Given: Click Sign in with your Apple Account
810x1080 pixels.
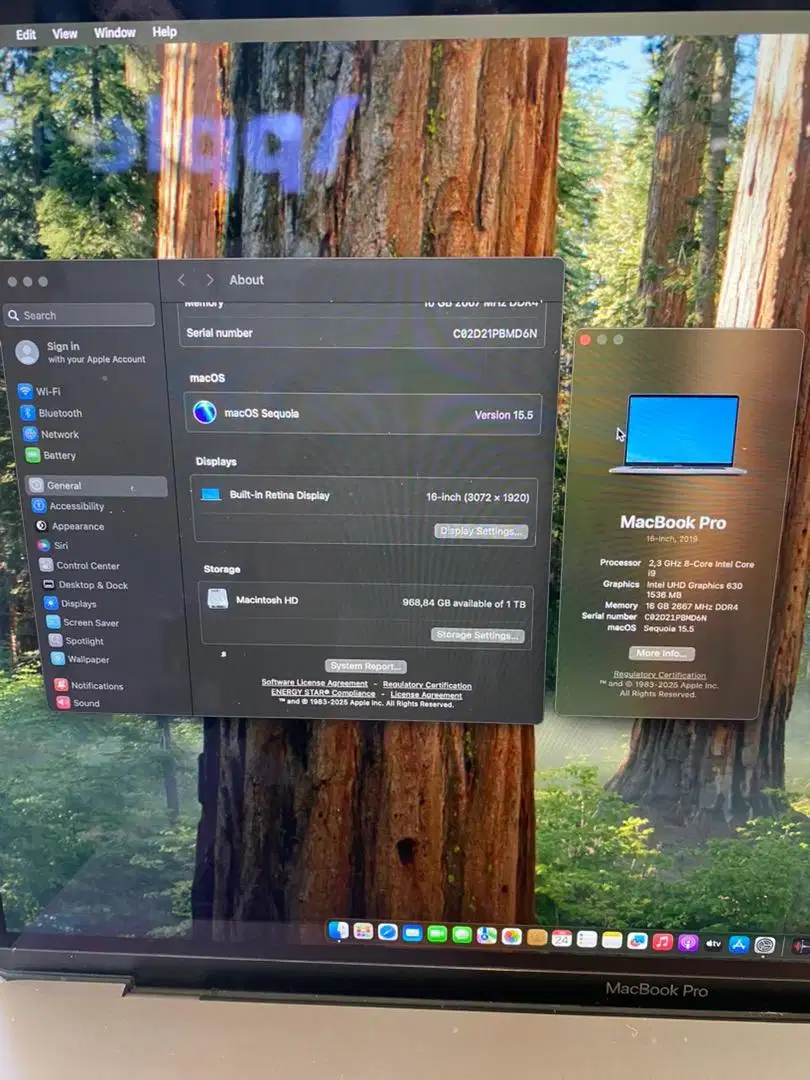Looking at the screenshot, I should [81, 352].
